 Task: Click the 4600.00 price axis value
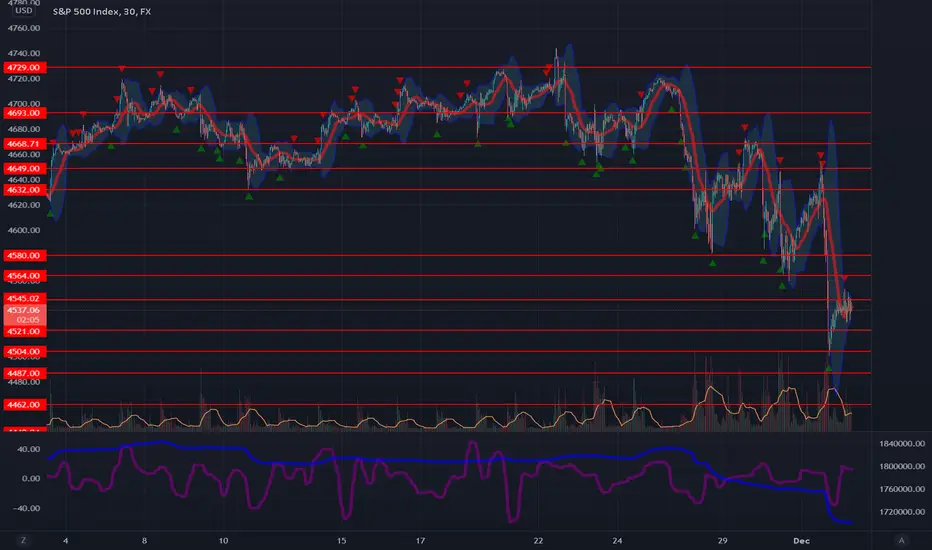[24, 230]
